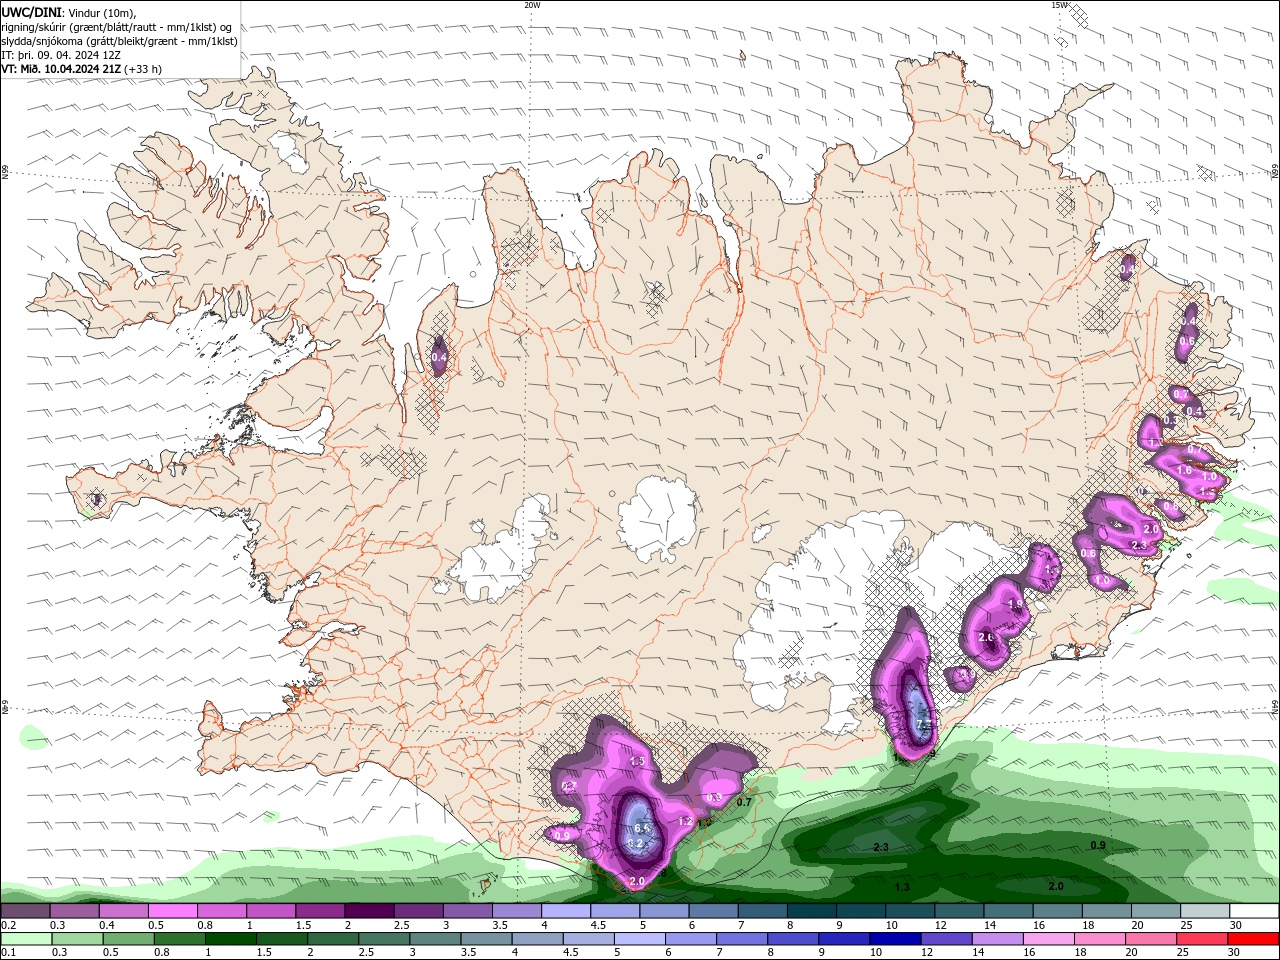Click the 'IT: þri. 09. 04. 2024 12Z' line
This screenshot has height=960, width=1280.
click(x=61, y=55)
